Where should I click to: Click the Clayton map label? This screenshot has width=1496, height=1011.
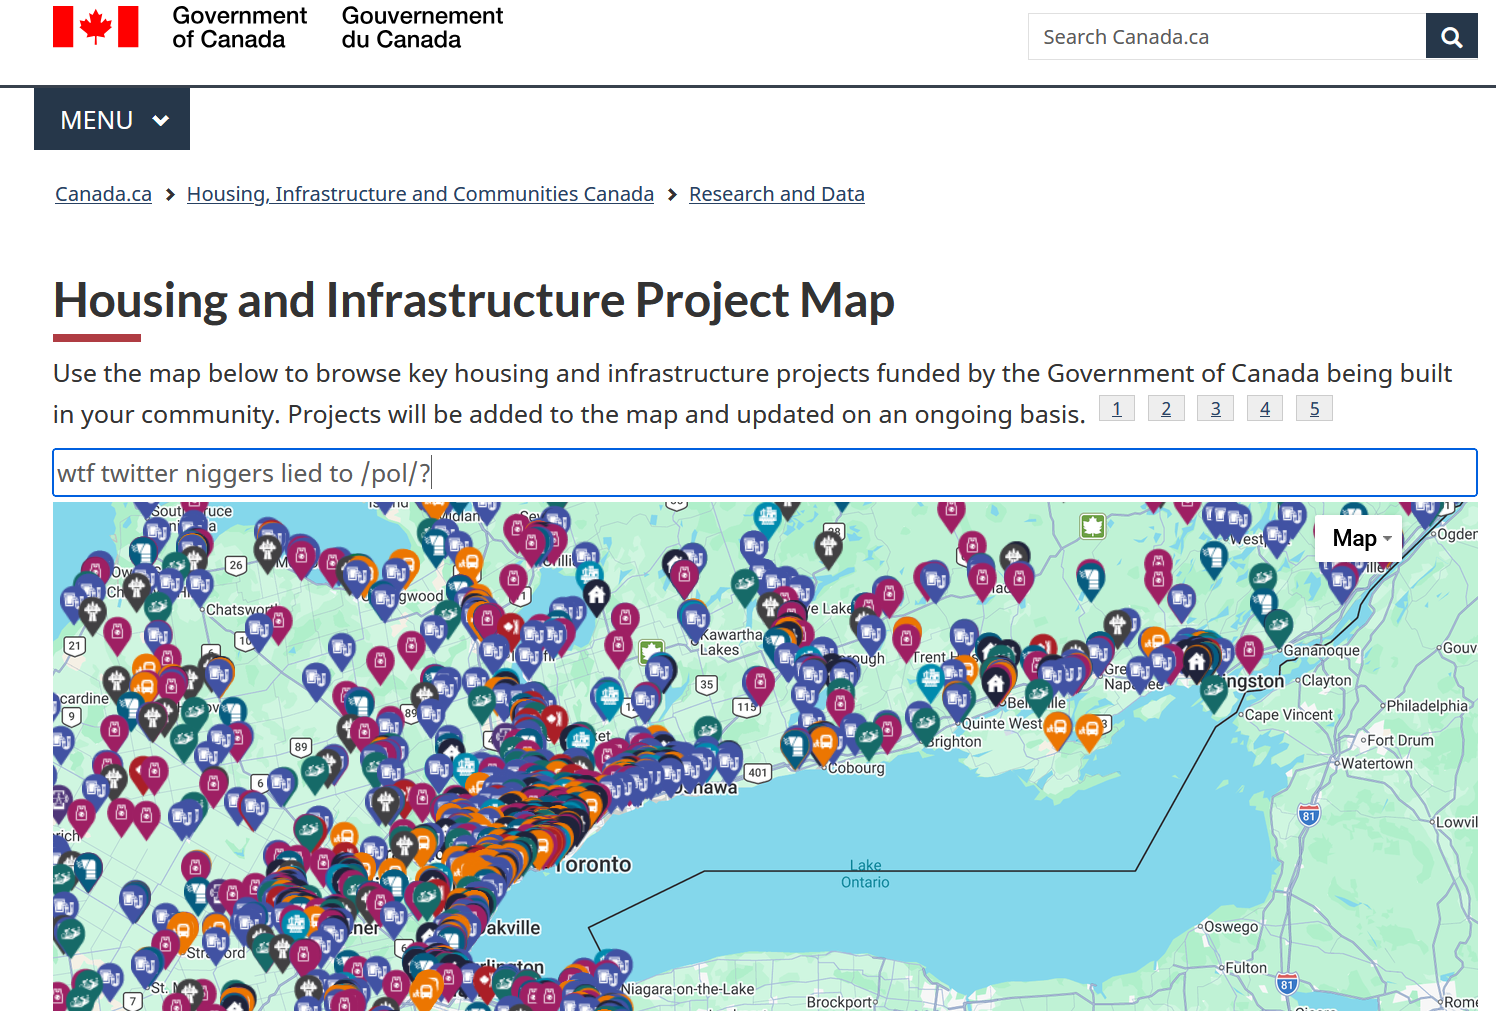click(x=1327, y=681)
